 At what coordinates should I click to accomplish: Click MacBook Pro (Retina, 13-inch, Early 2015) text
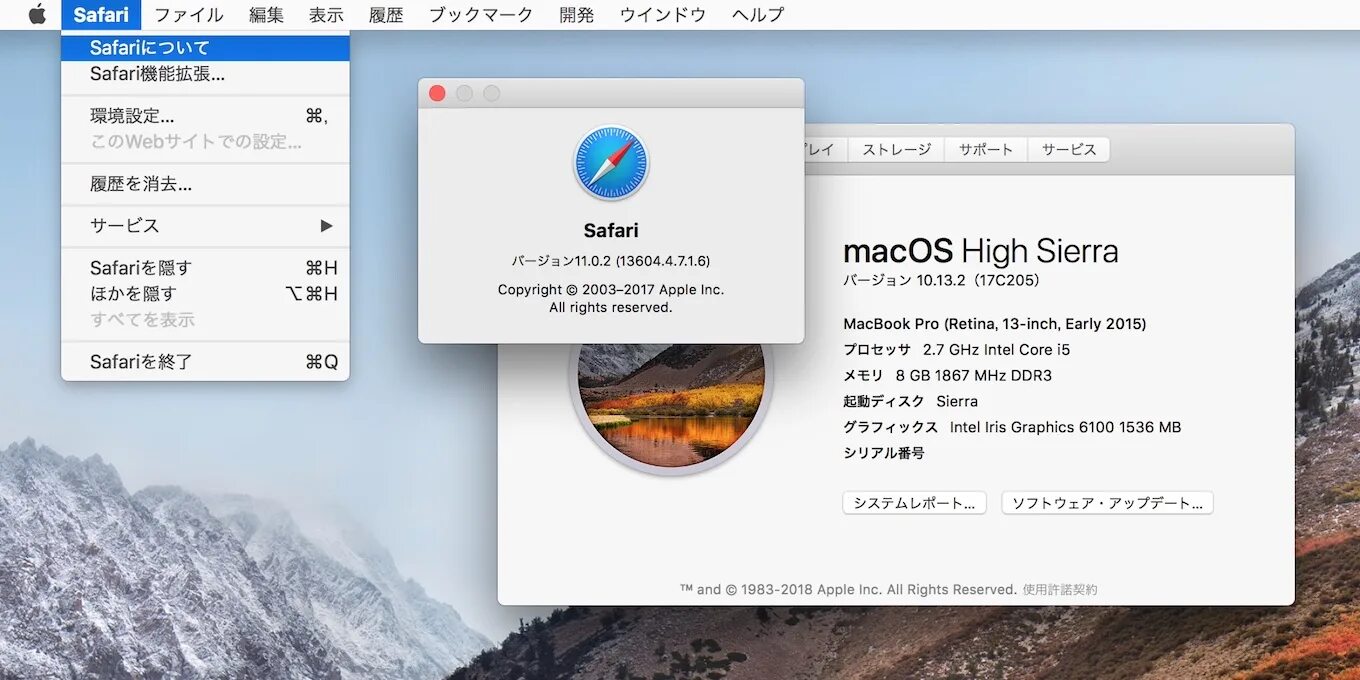(995, 324)
